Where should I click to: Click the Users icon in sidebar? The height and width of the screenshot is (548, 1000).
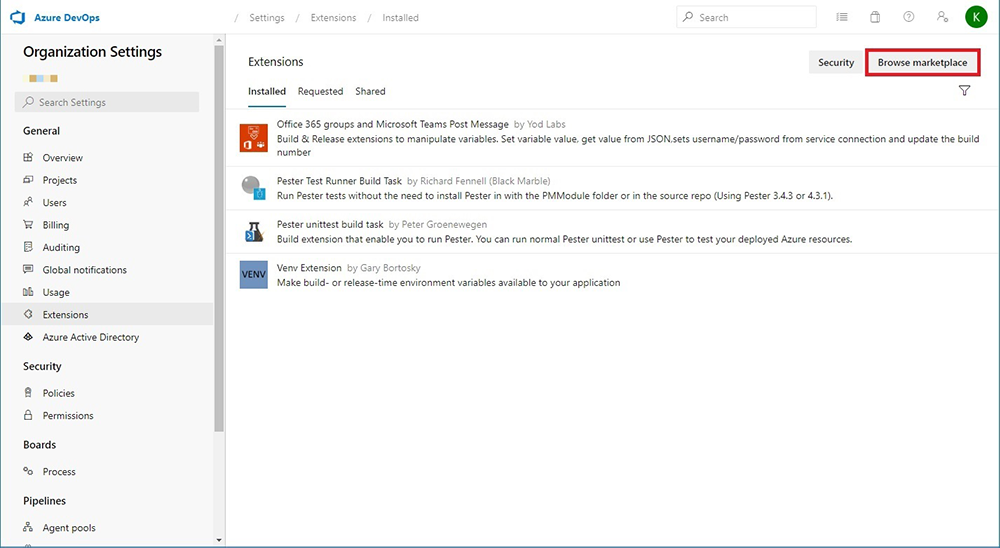28,202
